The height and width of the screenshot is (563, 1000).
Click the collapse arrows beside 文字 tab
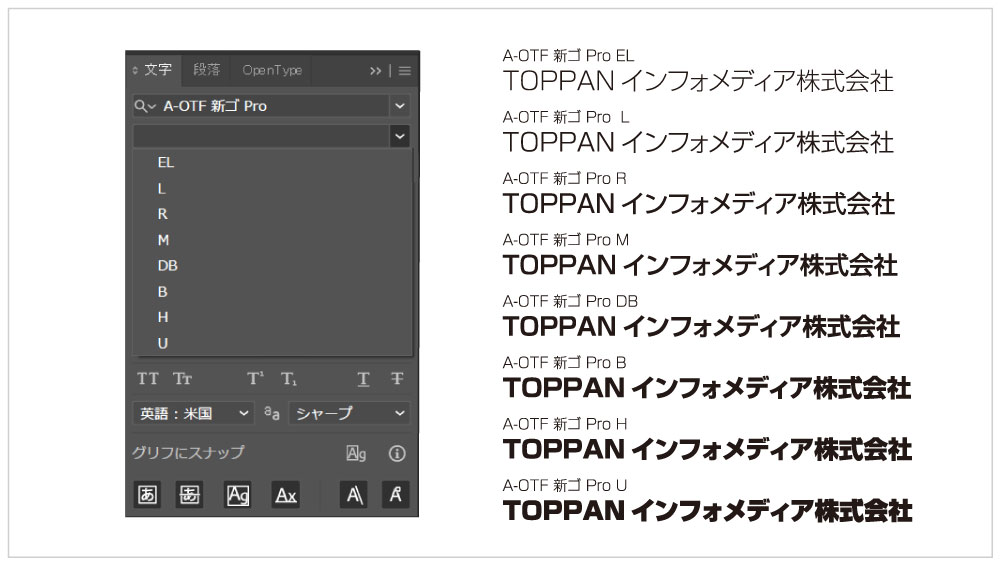click(135, 70)
